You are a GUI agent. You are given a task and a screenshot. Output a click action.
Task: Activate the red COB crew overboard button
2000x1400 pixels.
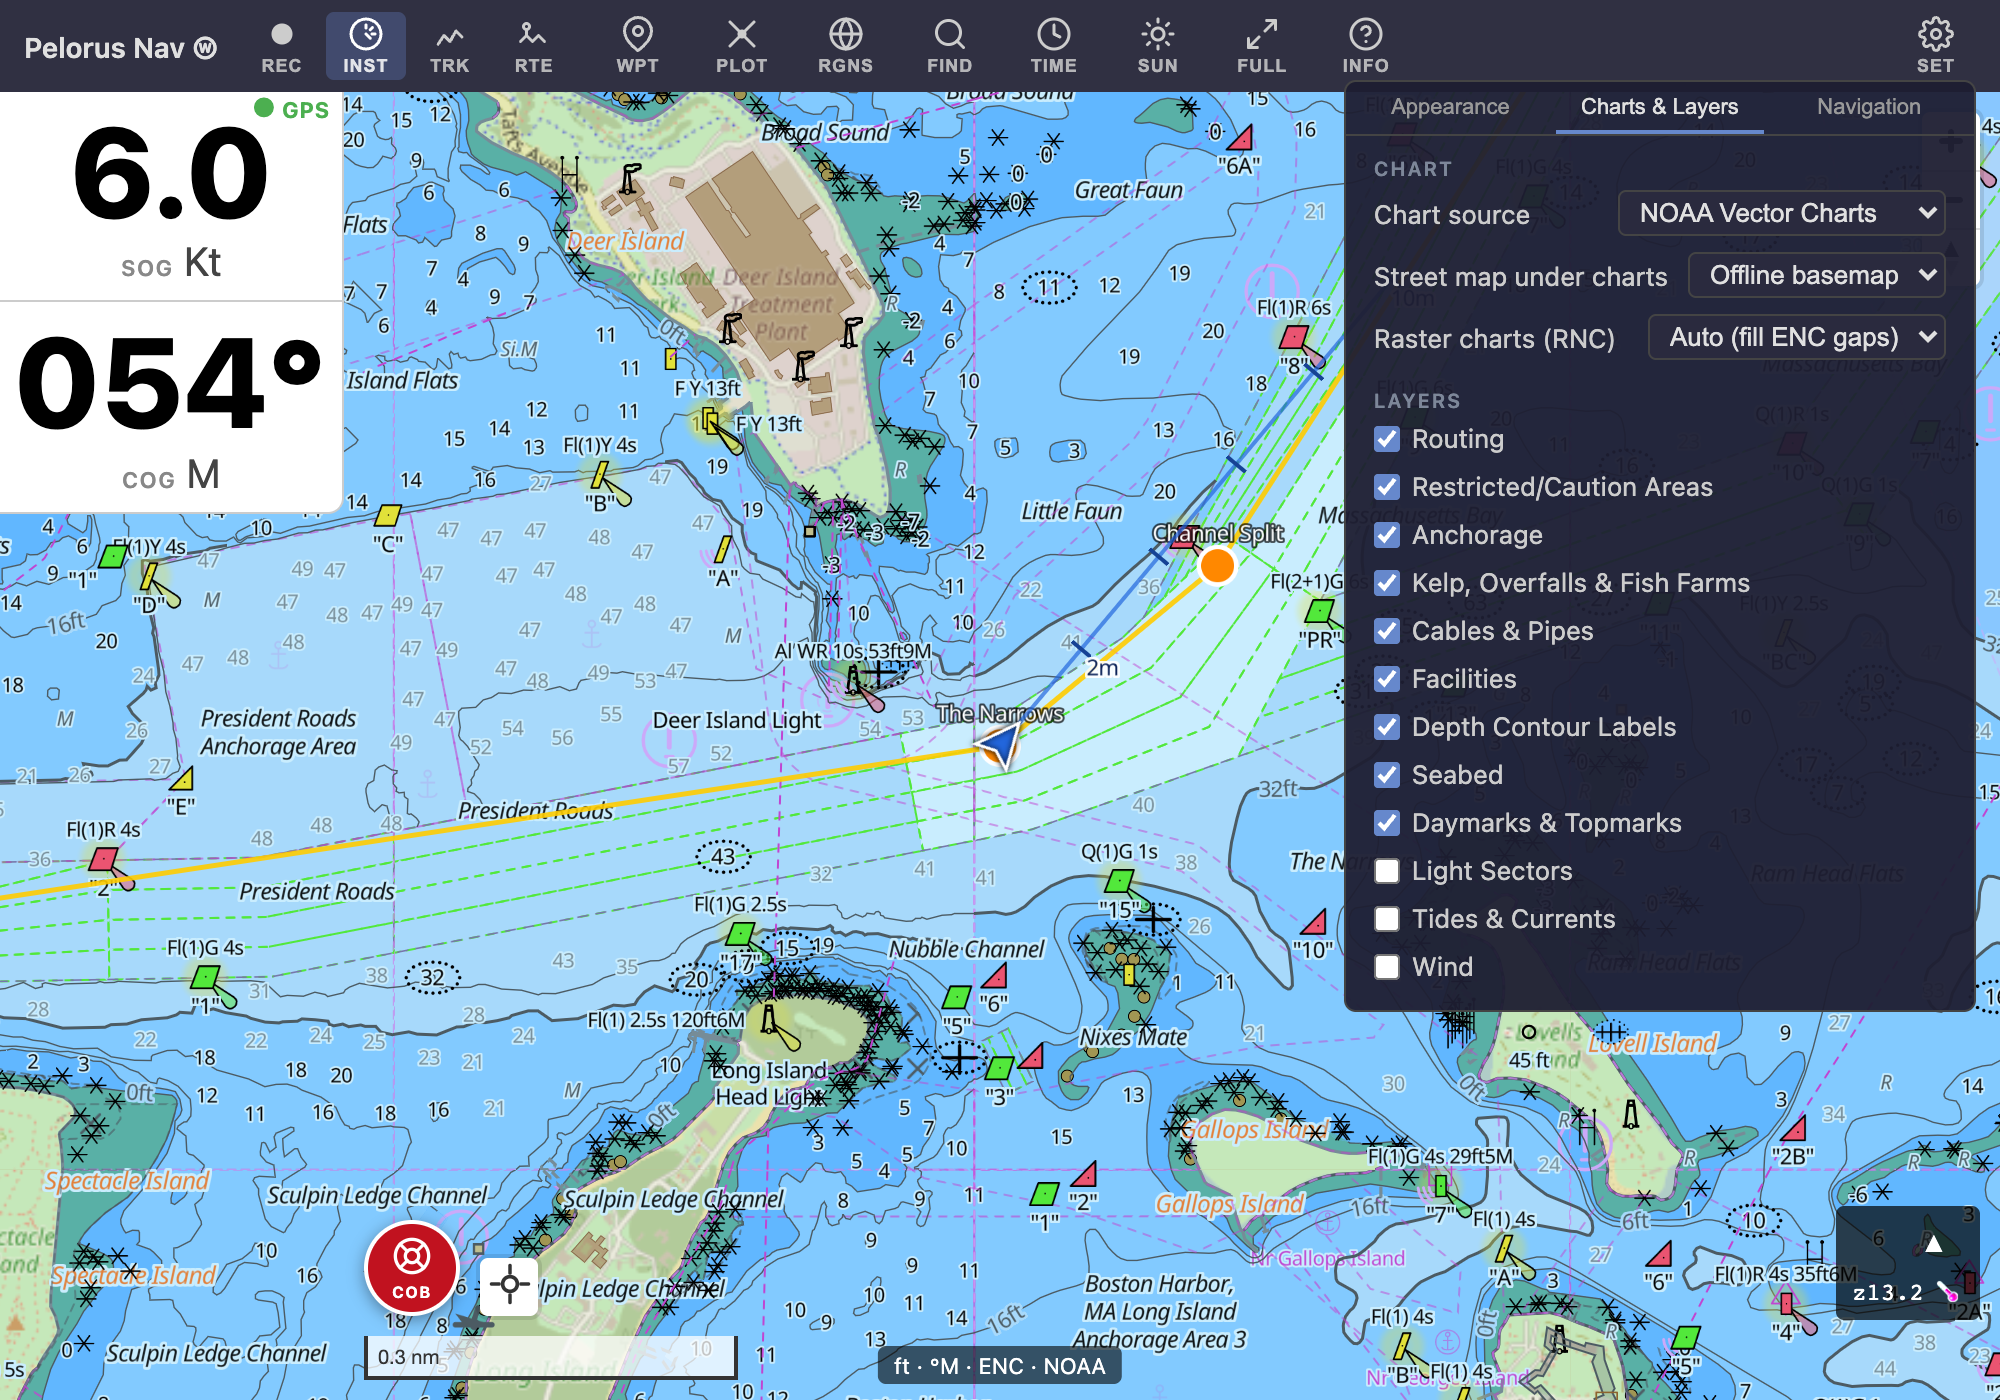point(411,1267)
